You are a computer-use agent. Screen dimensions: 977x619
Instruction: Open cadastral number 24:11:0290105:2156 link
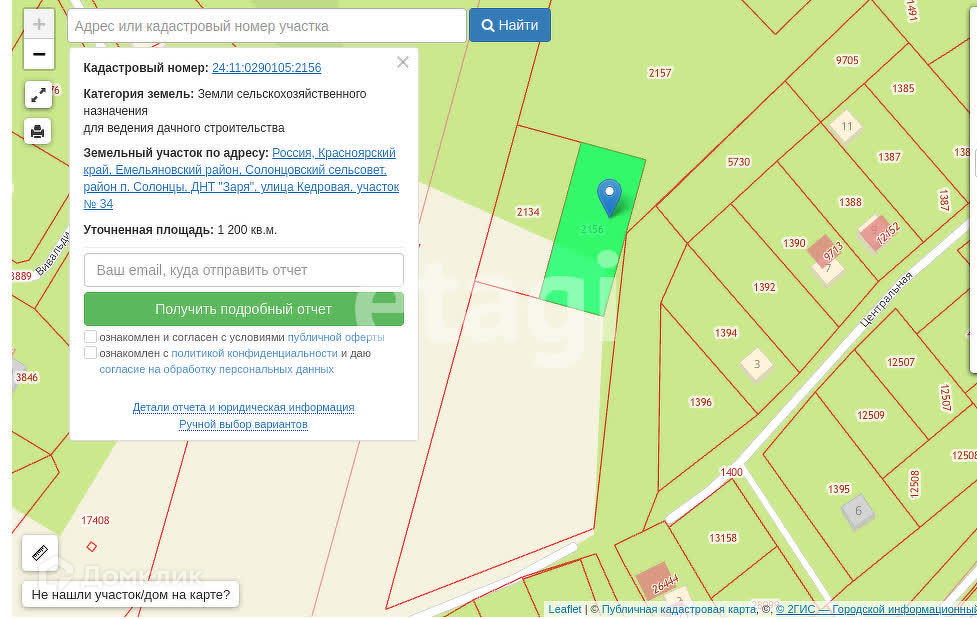tap(267, 68)
